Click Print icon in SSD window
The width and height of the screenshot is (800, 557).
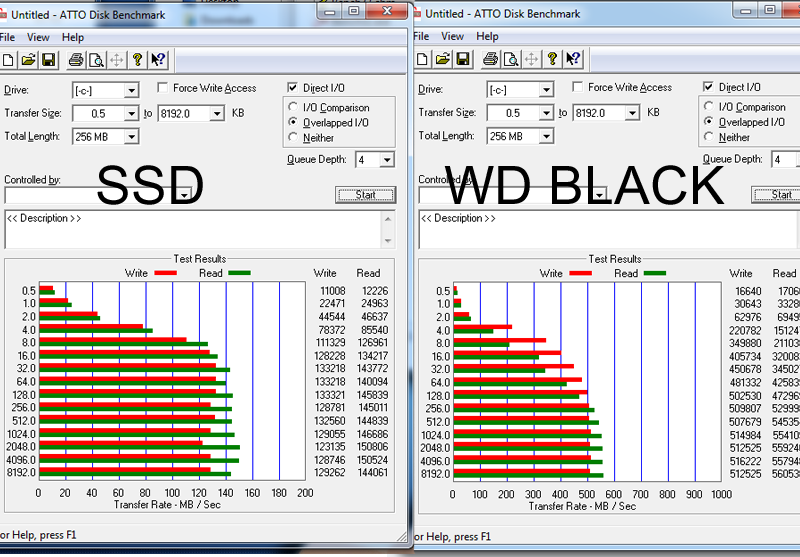pos(76,60)
